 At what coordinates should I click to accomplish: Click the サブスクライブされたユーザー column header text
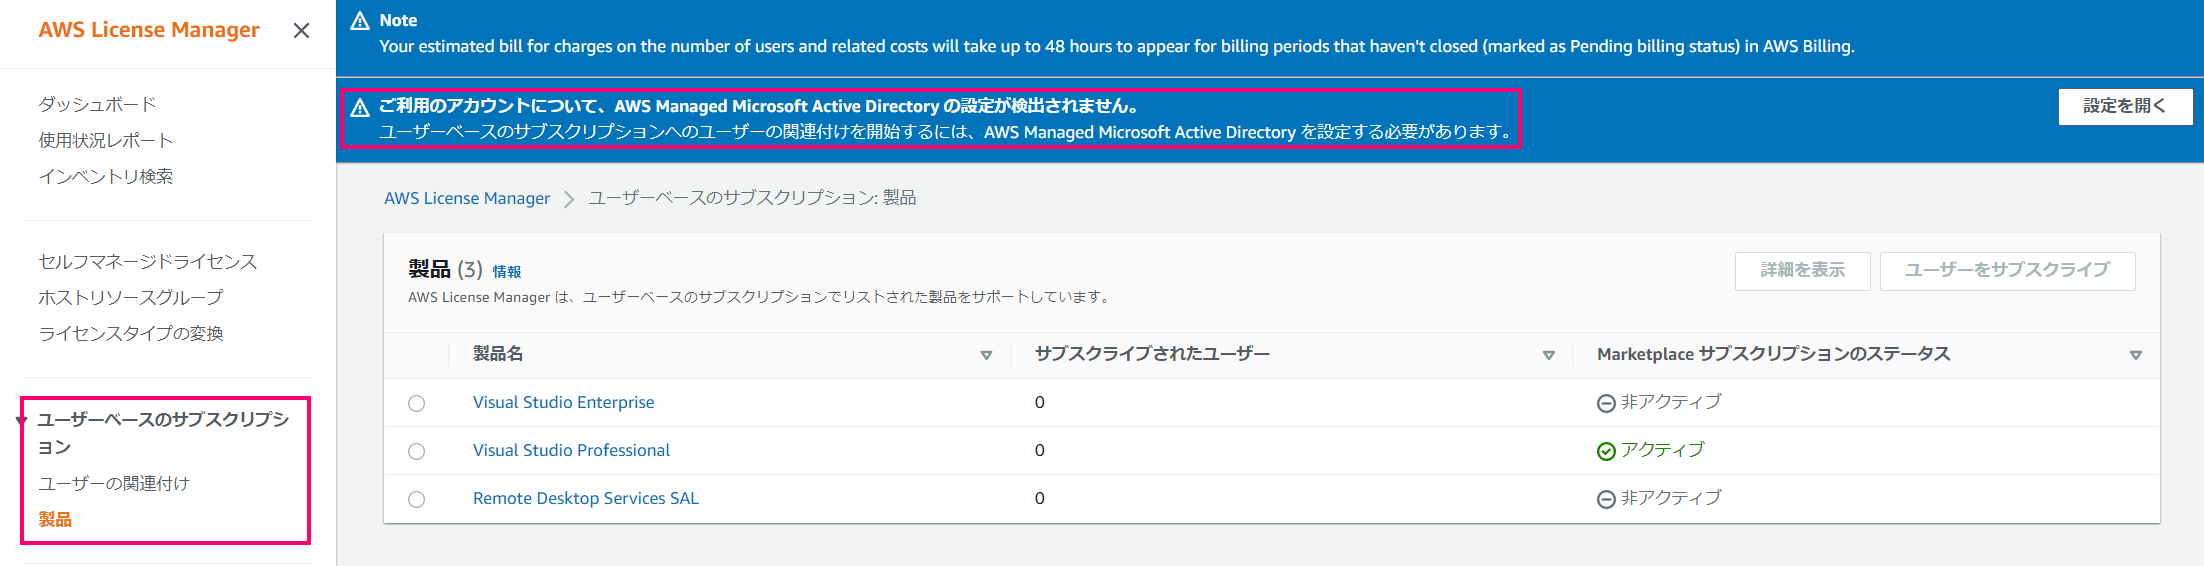pos(1152,354)
